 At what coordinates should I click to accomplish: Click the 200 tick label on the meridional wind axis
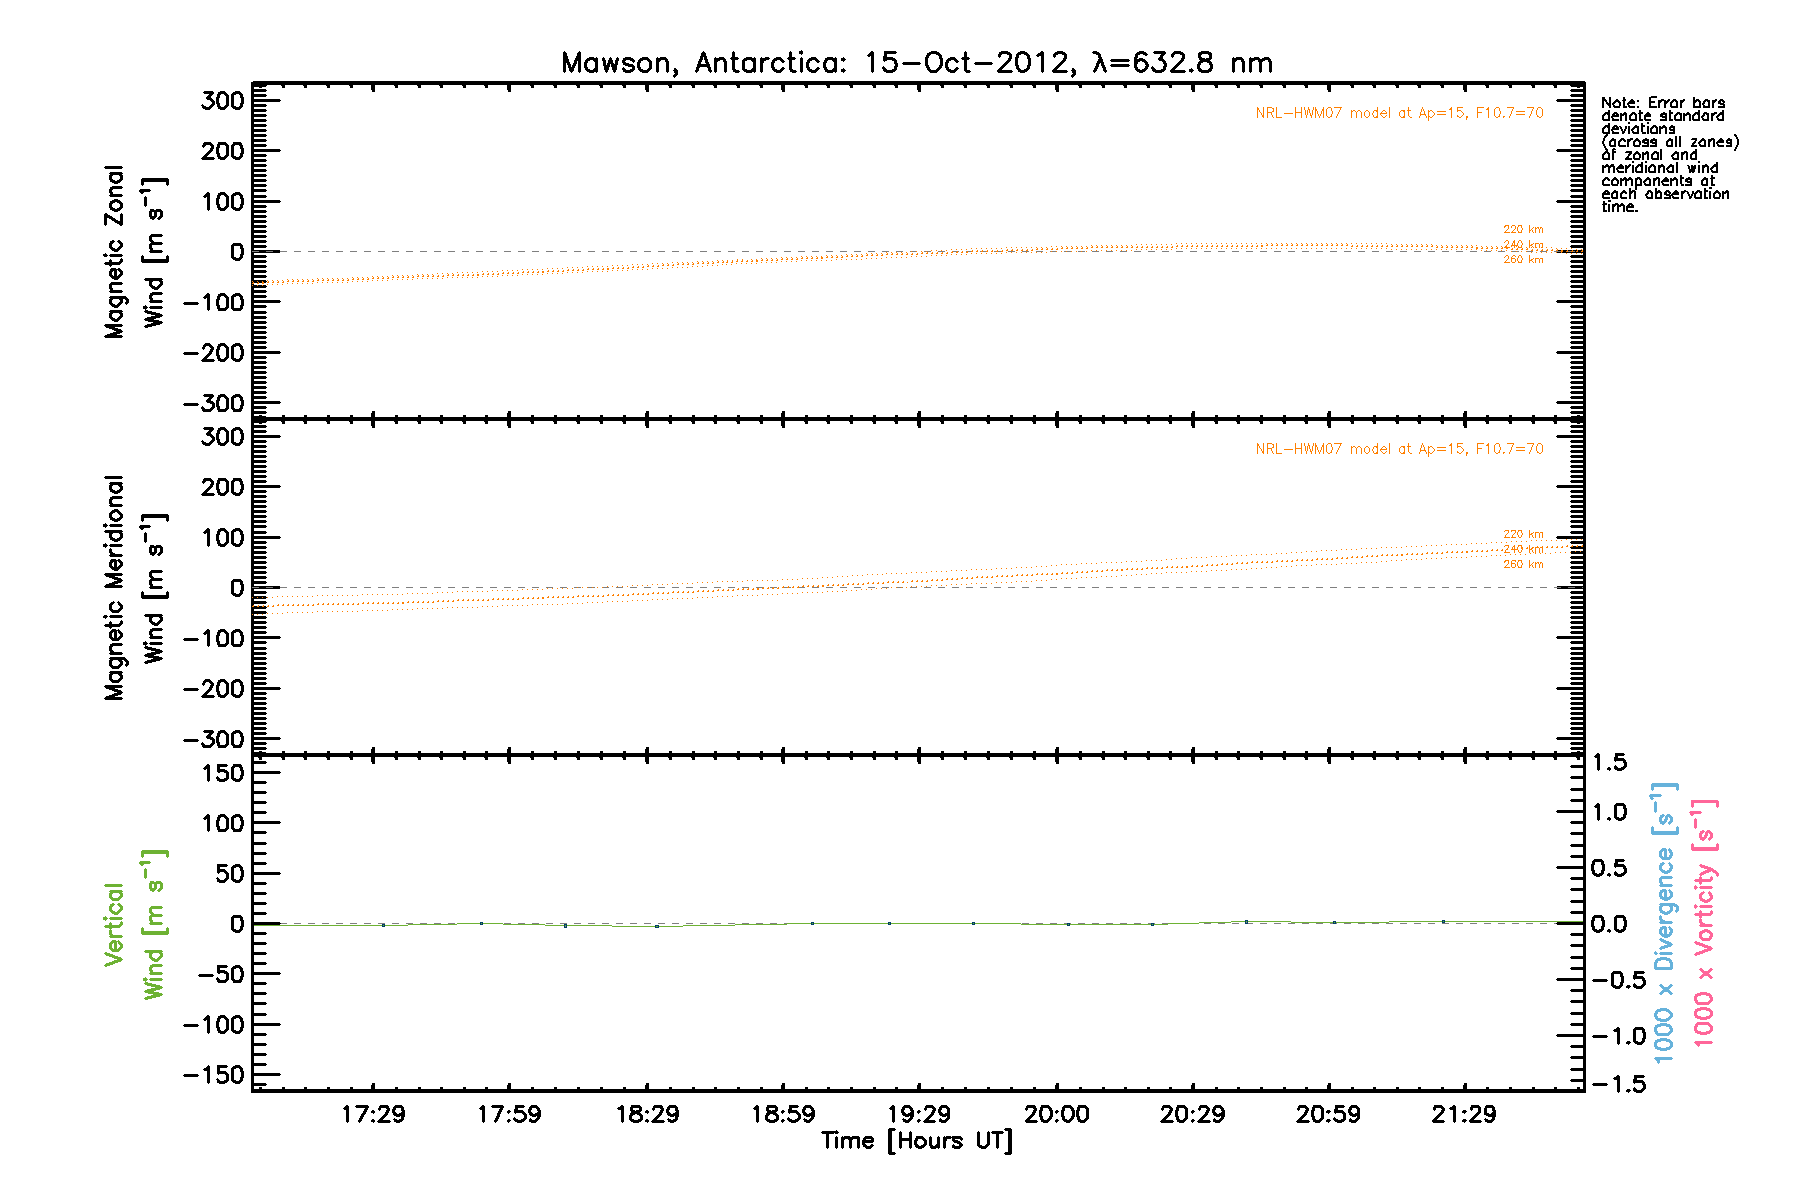point(222,487)
